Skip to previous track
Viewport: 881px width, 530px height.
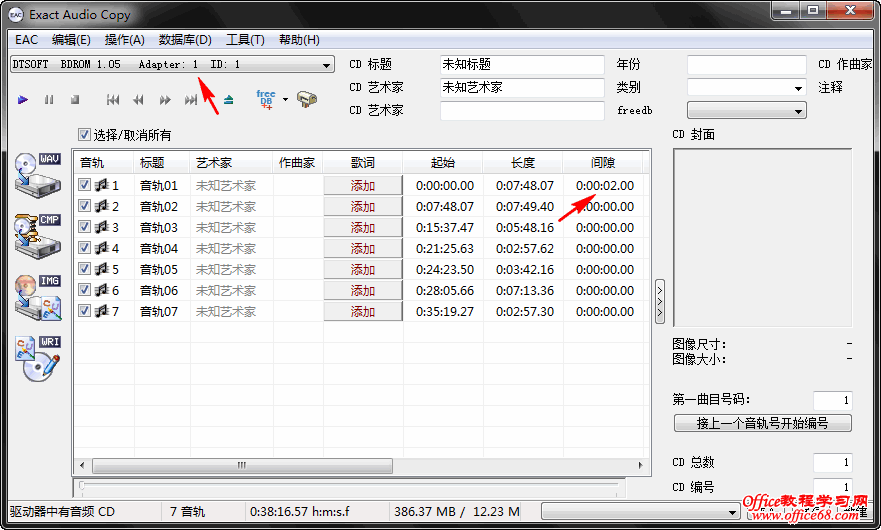click(x=113, y=100)
